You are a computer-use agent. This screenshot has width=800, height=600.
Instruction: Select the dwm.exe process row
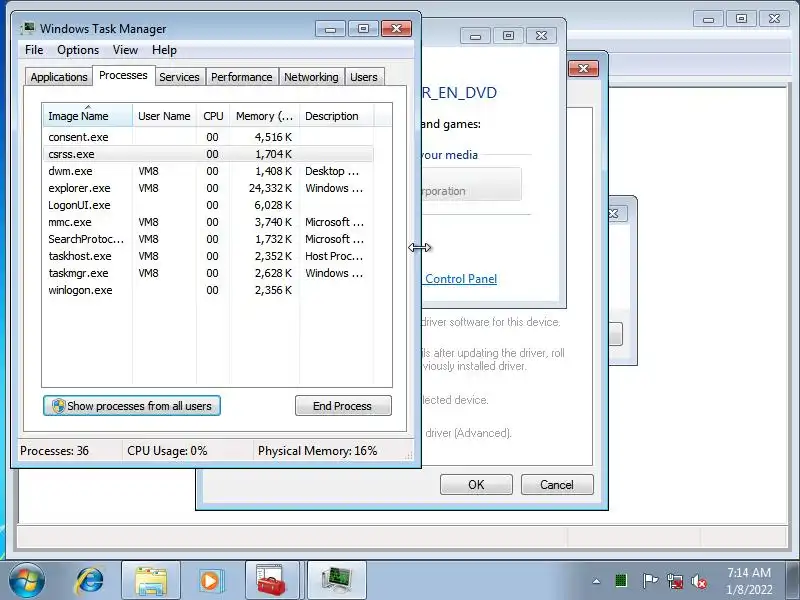coord(208,171)
